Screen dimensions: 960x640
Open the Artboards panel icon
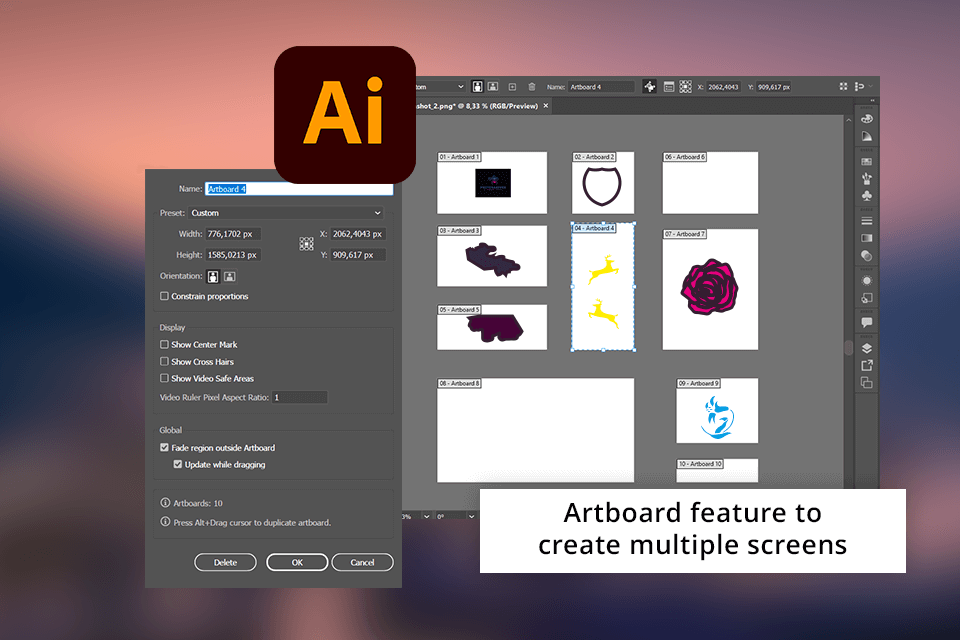tap(866, 383)
